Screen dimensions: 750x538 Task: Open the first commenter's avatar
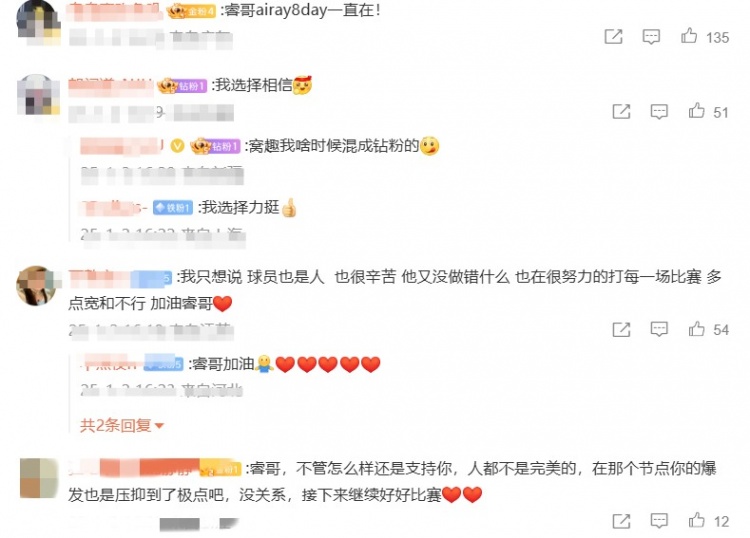pyautogui.click(x=38, y=22)
